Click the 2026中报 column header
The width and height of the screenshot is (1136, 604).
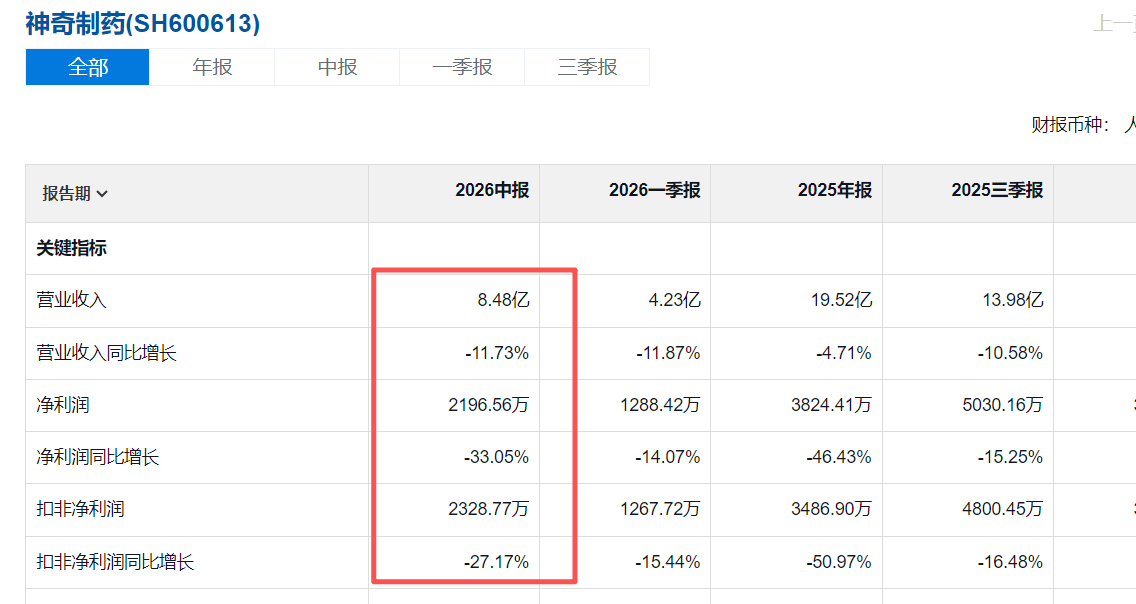click(492, 190)
